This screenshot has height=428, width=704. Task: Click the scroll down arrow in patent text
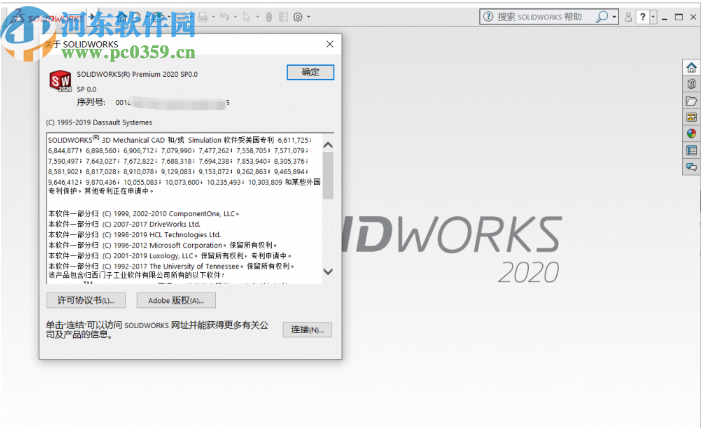(x=328, y=272)
